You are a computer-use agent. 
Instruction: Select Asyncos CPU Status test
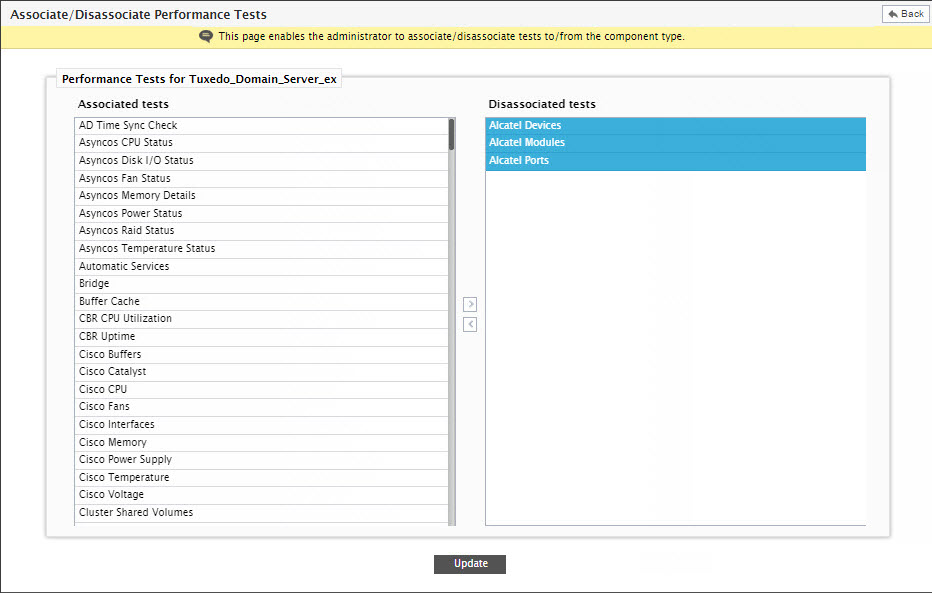click(262, 143)
